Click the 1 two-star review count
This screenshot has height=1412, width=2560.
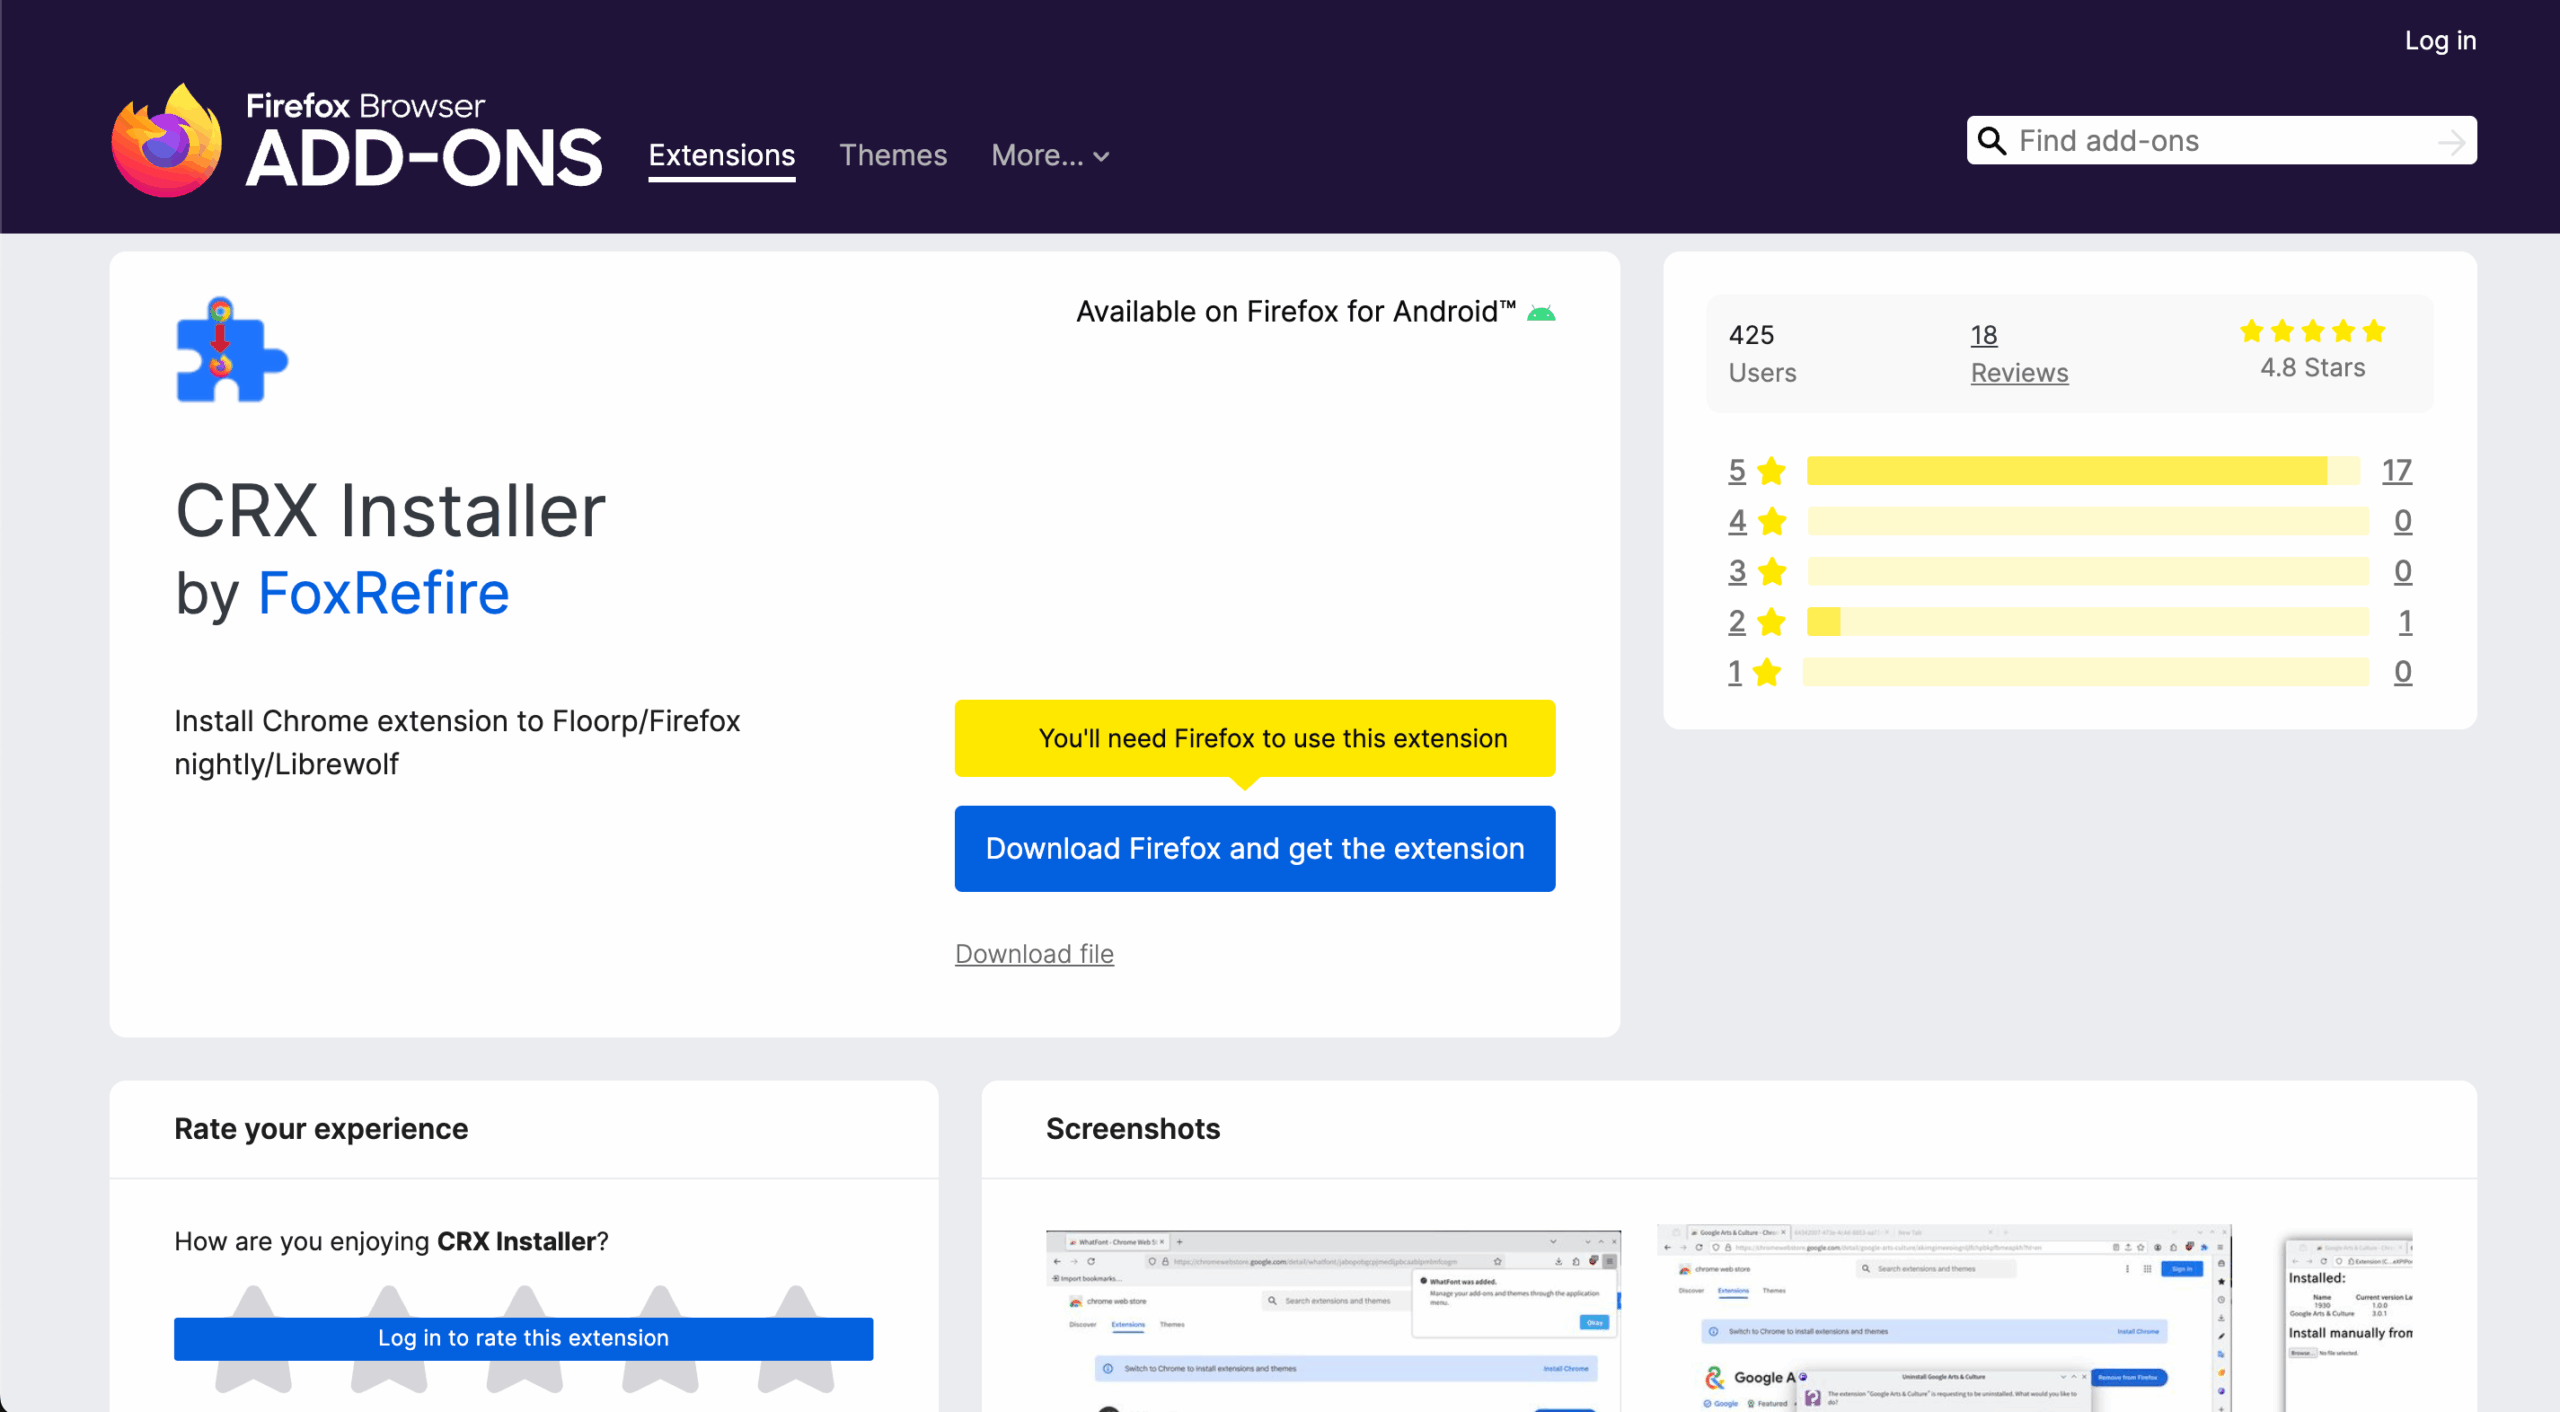pyautogui.click(x=2405, y=622)
